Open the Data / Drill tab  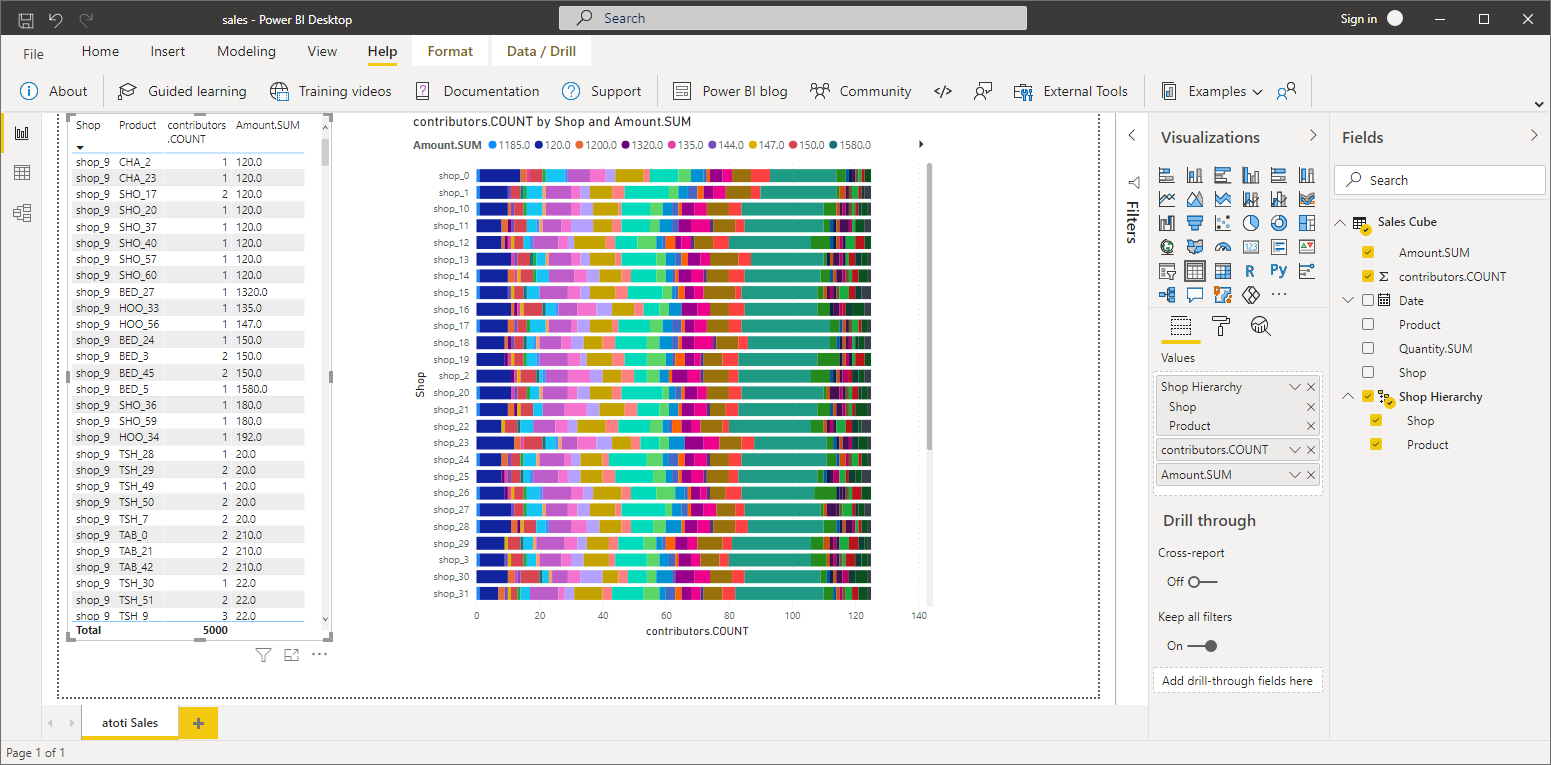click(x=541, y=51)
